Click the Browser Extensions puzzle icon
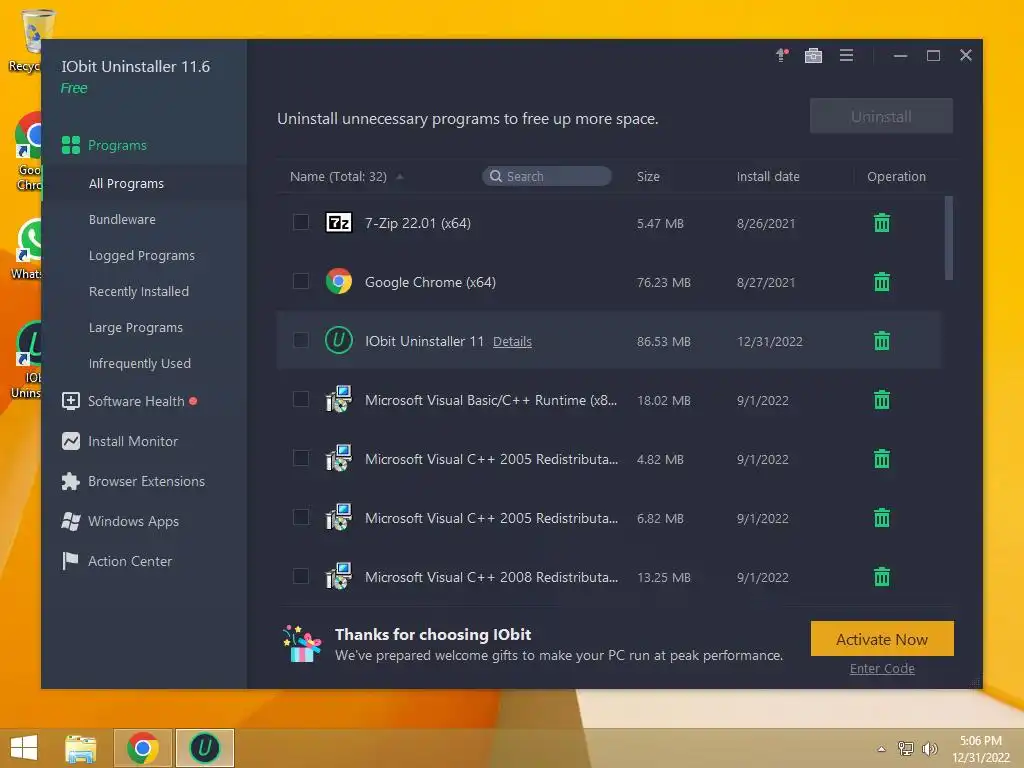The width and height of the screenshot is (1024, 768). 71,481
